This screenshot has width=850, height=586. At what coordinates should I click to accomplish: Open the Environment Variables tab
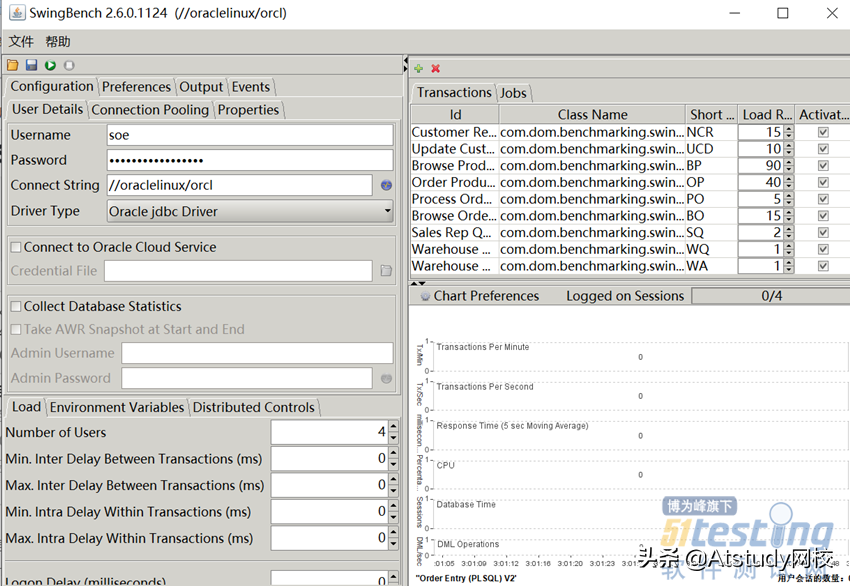tap(117, 407)
